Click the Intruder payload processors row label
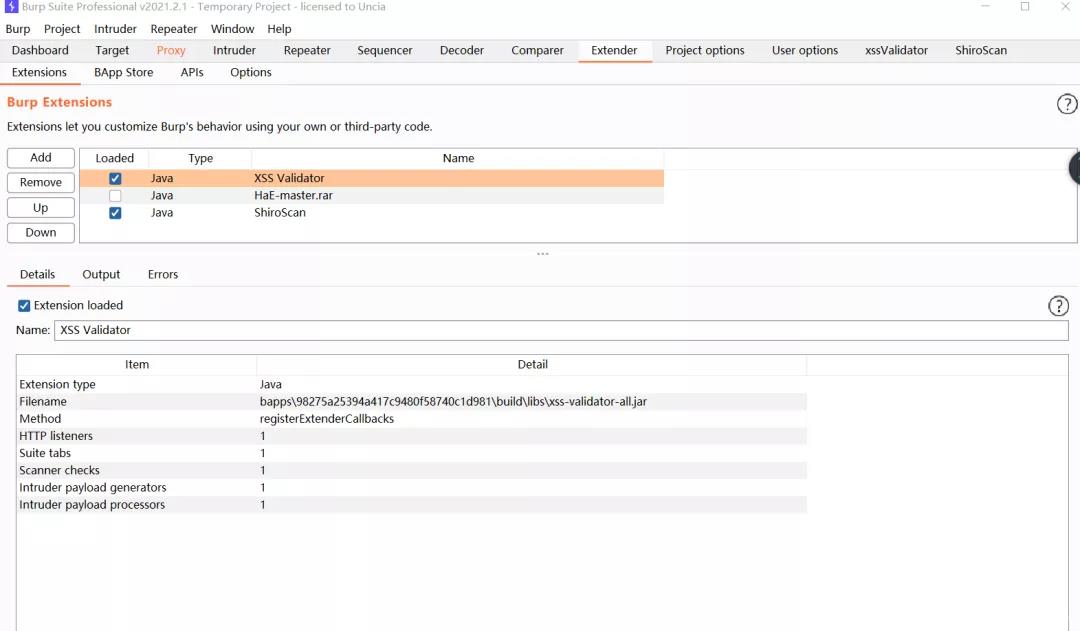 coord(92,505)
